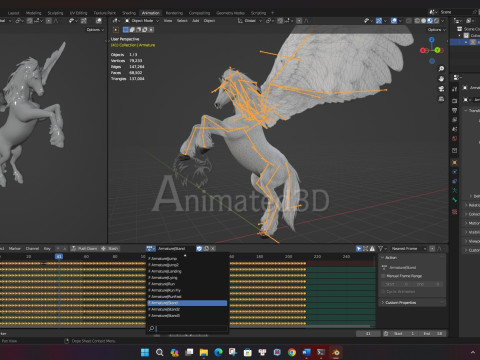The image size is (480, 360).
Task: Open View Layer properties tab icon
Action: click(455, 119)
